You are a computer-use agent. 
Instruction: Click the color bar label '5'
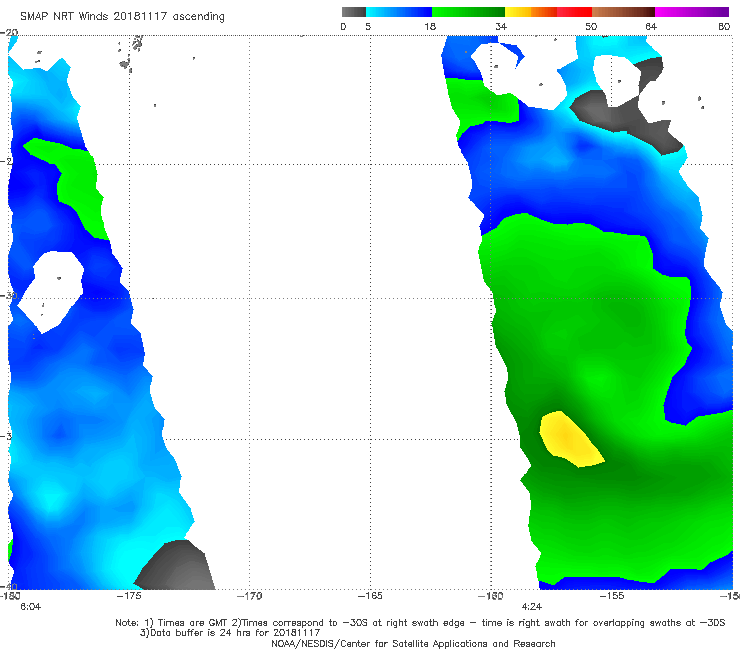tap(368, 26)
